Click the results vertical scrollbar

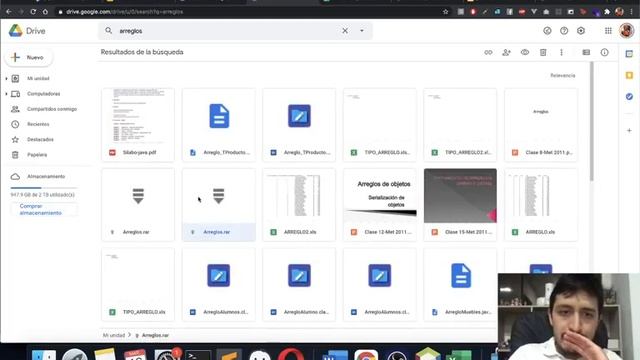point(591,122)
